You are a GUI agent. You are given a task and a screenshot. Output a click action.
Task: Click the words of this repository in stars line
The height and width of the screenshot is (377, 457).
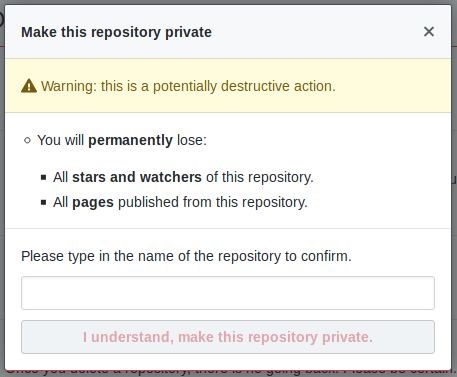point(260,177)
